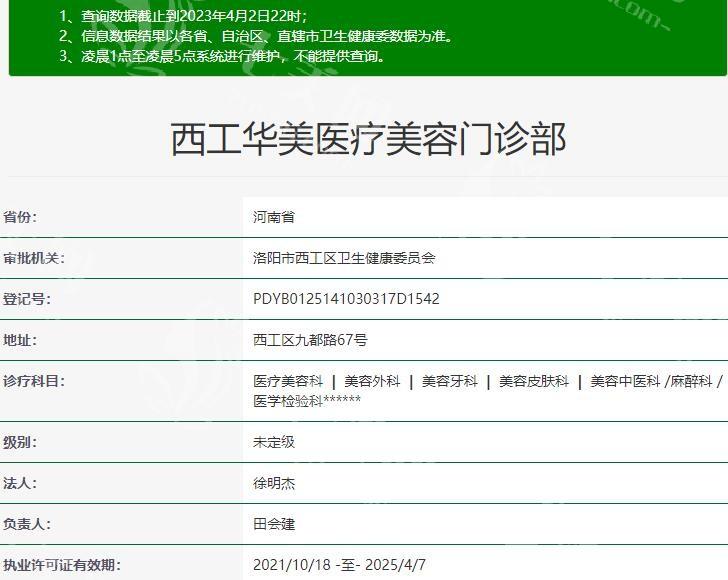Click the 法人 label
The image size is (728, 580).
pos(20,483)
